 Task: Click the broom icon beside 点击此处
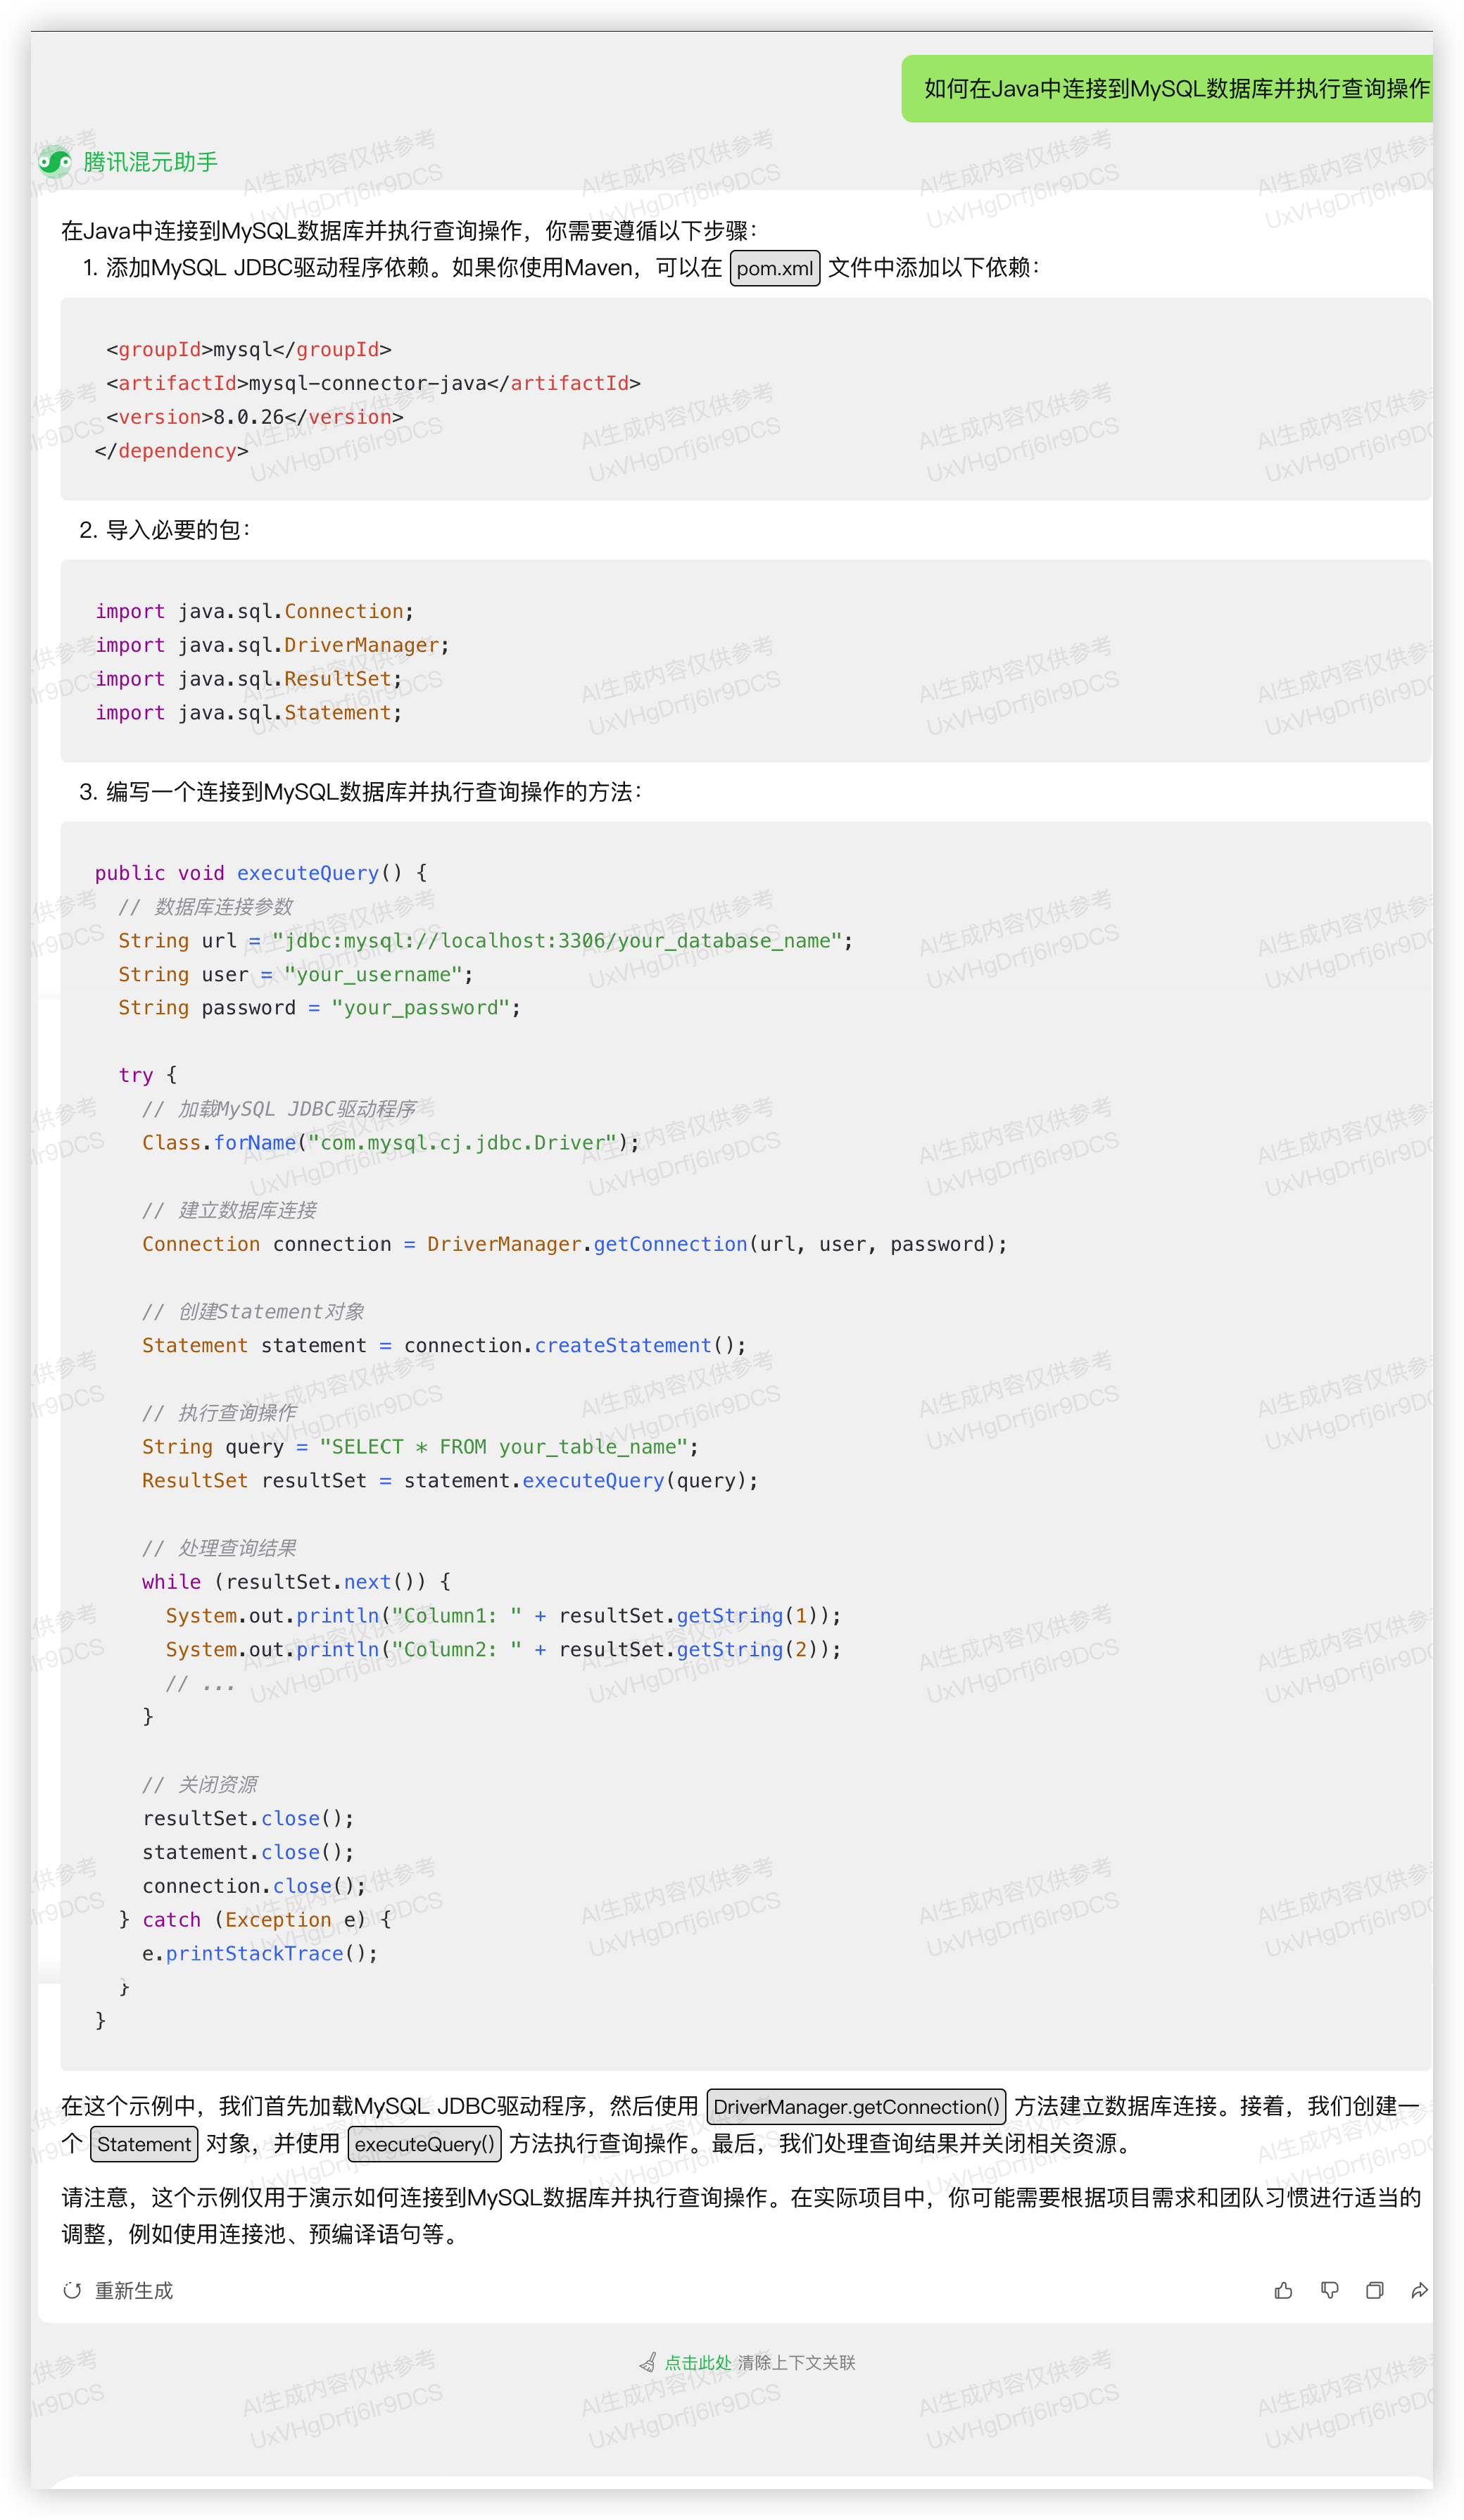[648, 2362]
